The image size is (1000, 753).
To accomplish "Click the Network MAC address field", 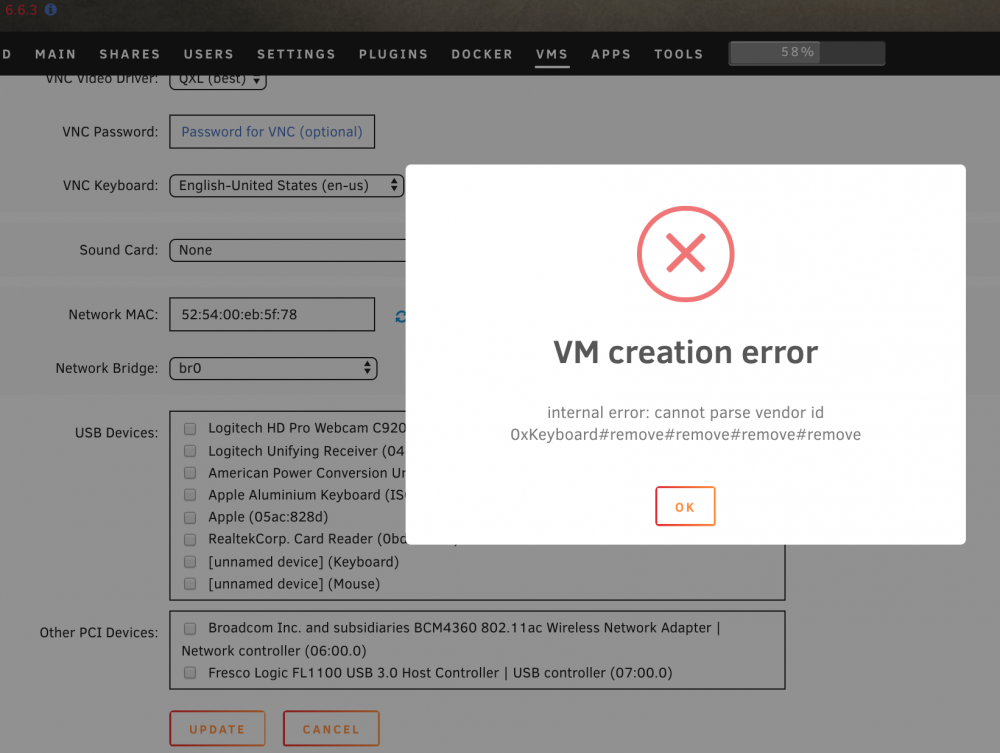I will [272, 314].
